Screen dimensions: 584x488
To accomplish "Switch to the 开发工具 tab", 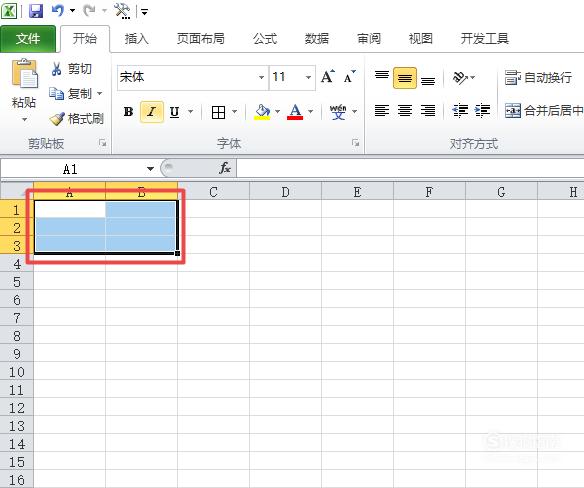I will [485, 38].
